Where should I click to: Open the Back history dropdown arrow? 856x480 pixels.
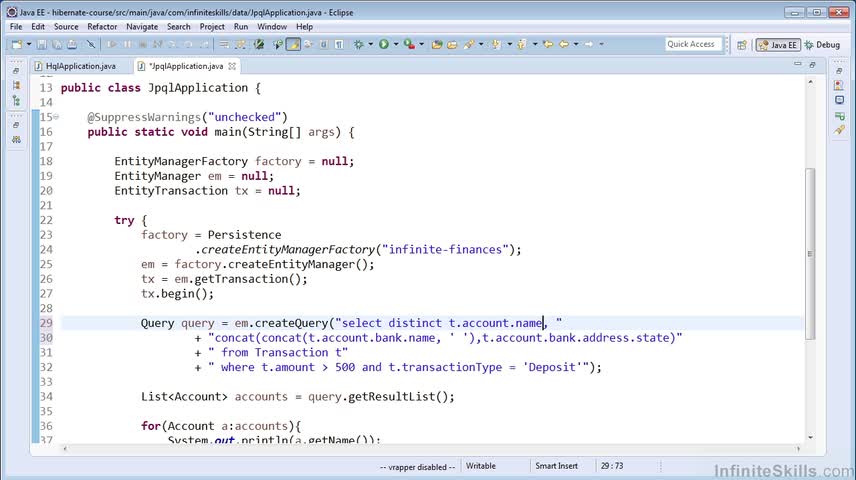576,44
